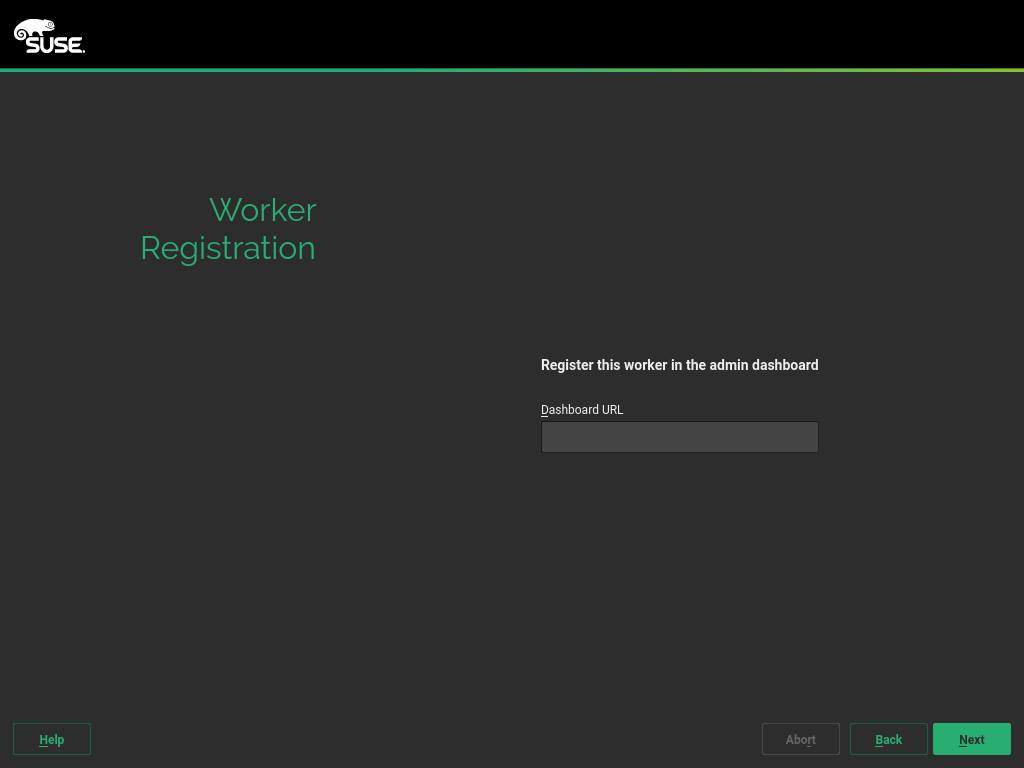Click the word 'this' in the instruction
This screenshot has height=768, width=1024.
[608, 365]
